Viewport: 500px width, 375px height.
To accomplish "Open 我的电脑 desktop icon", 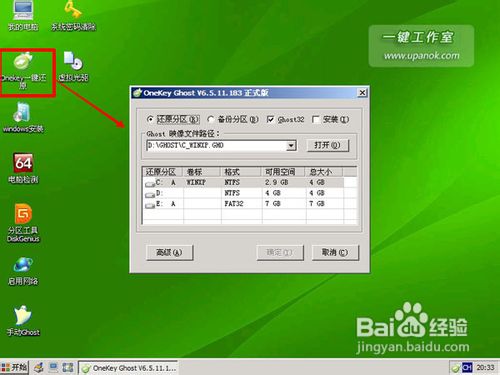I will click(x=23, y=16).
